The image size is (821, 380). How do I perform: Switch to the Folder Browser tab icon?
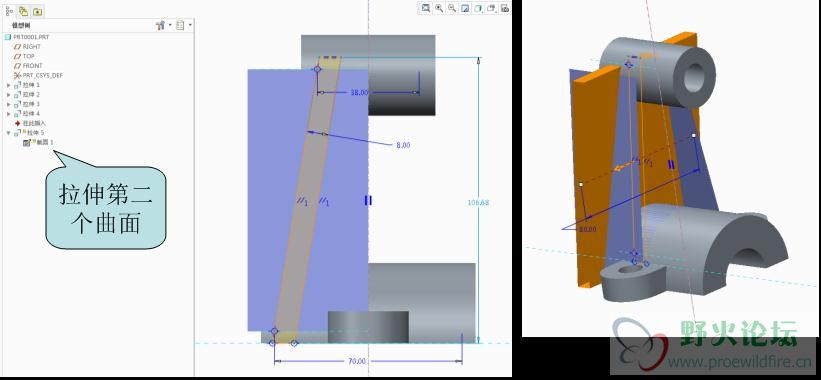pyautogui.click(x=24, y=11)
